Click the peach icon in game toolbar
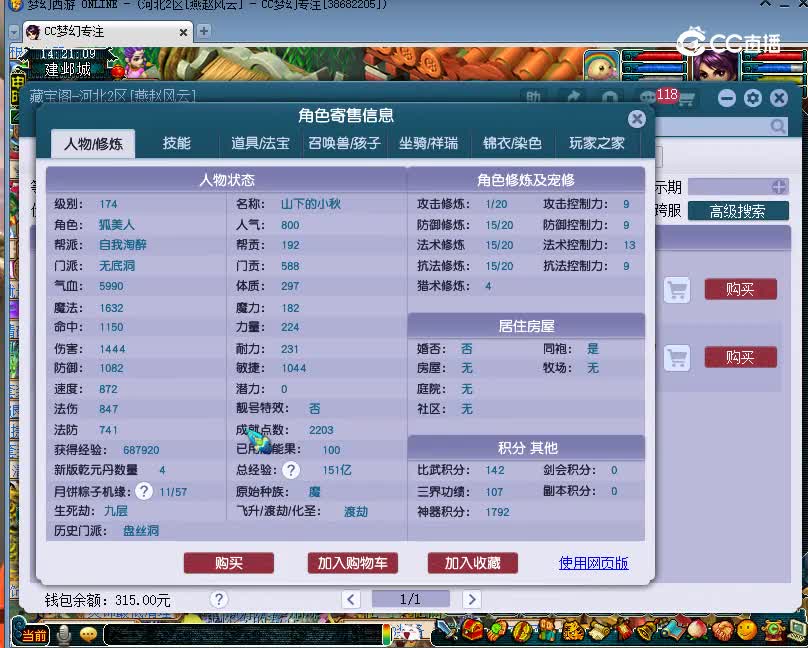 [x=697, y=629]
